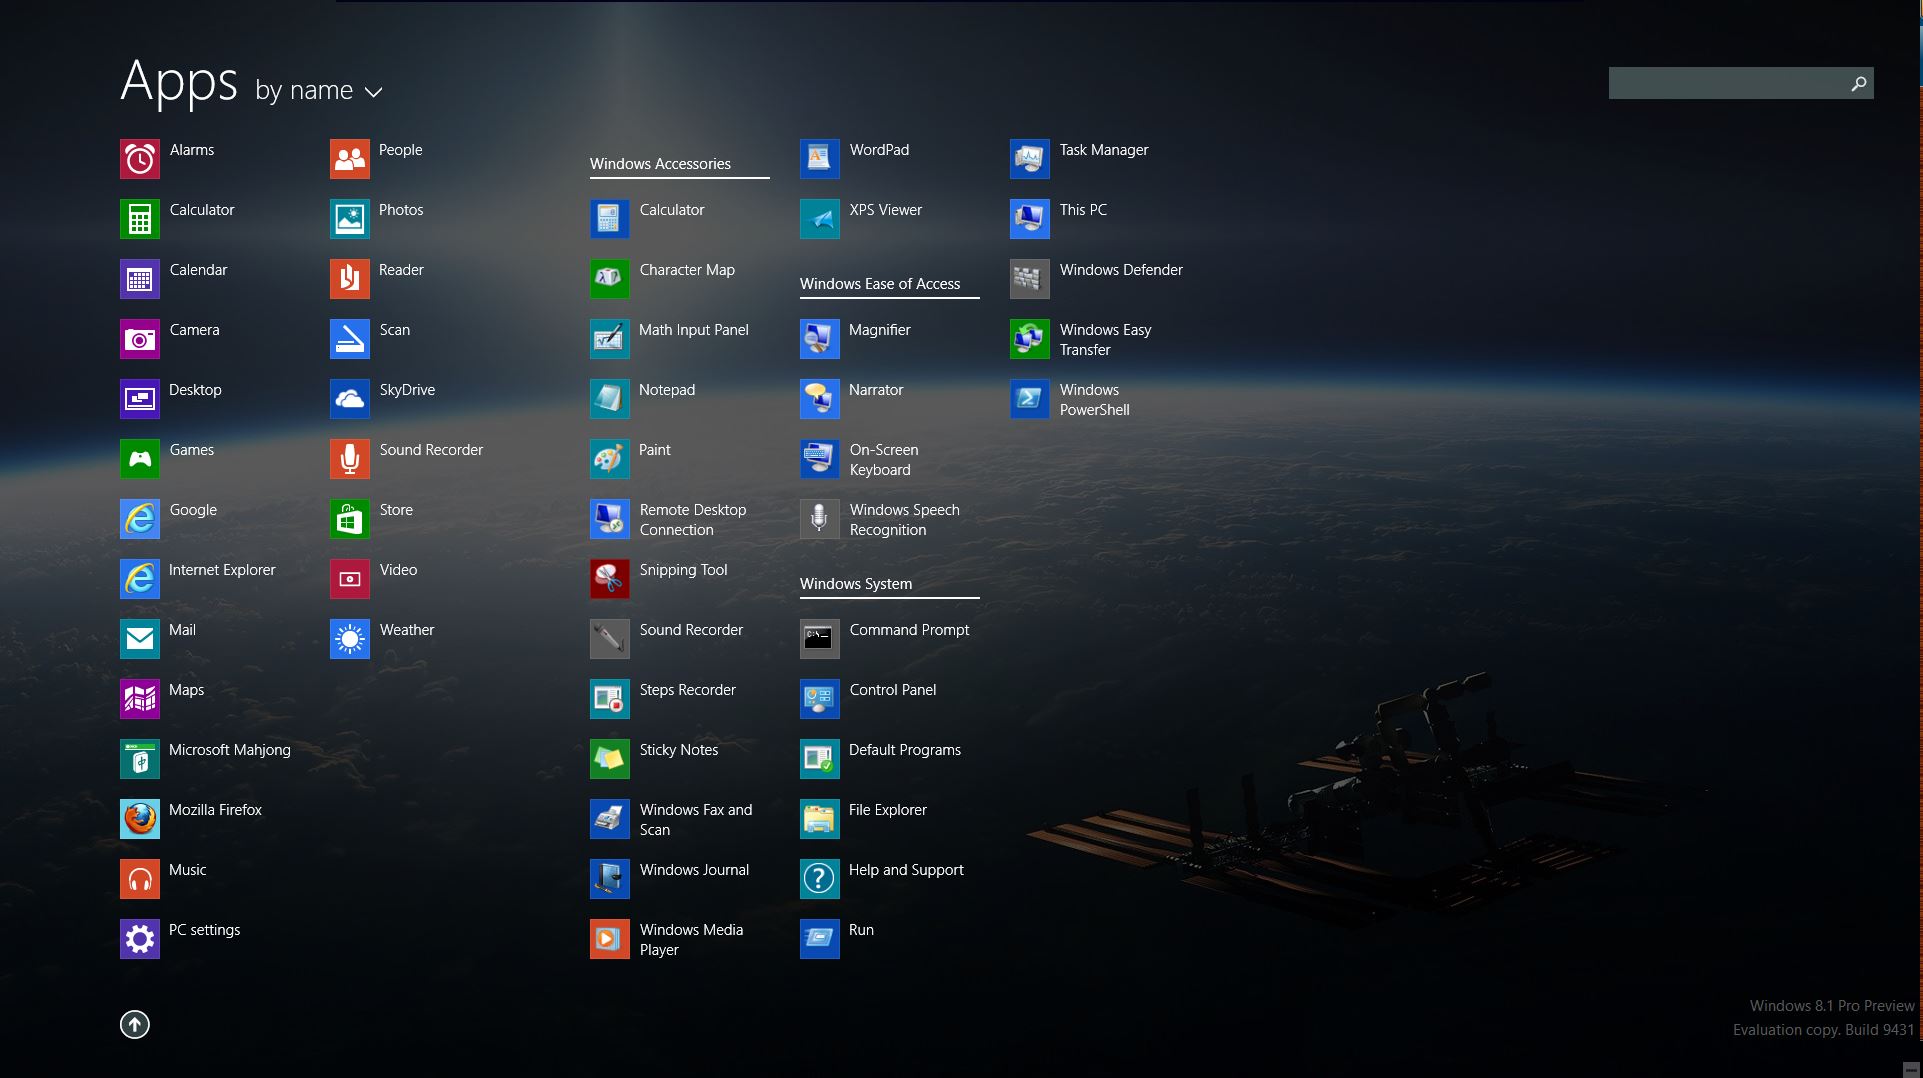Open the SkyDrive cloud icon

[350, 399]
